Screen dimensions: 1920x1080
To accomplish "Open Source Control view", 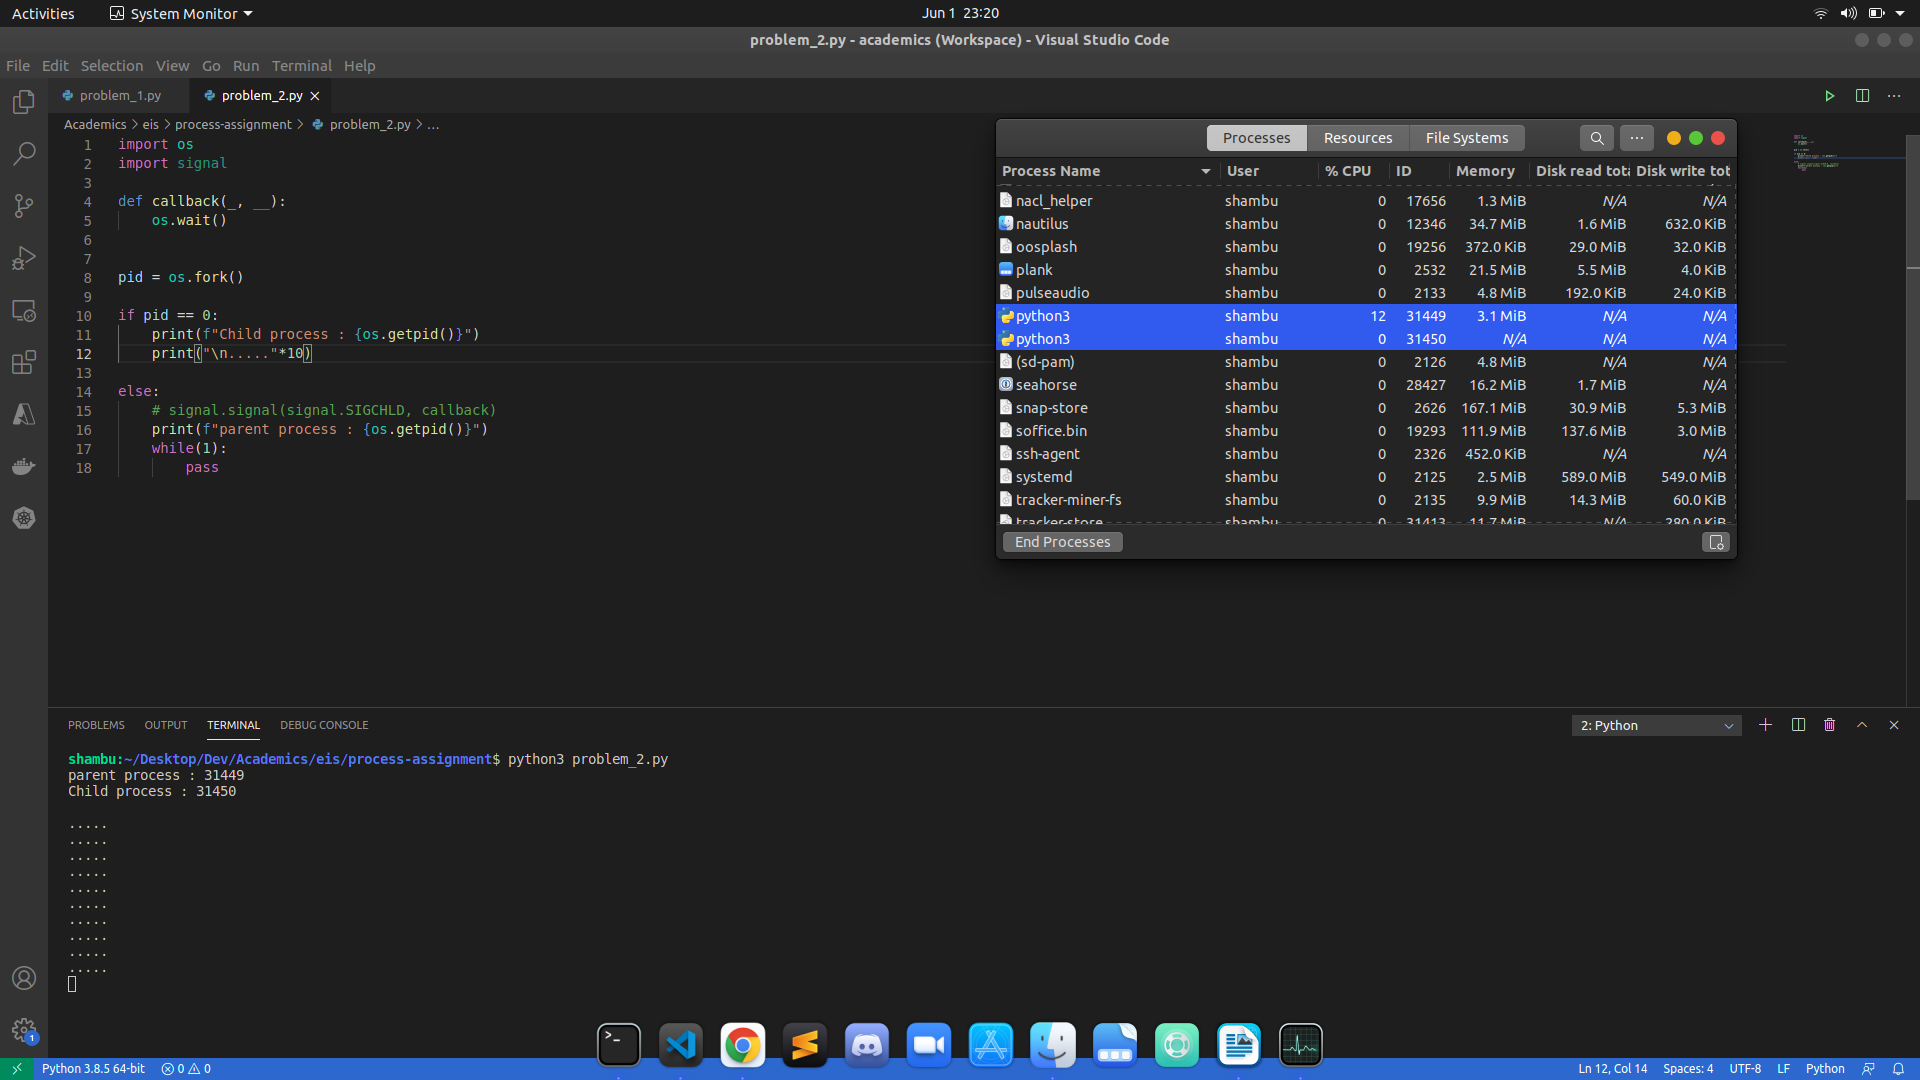I will (24, 206).
